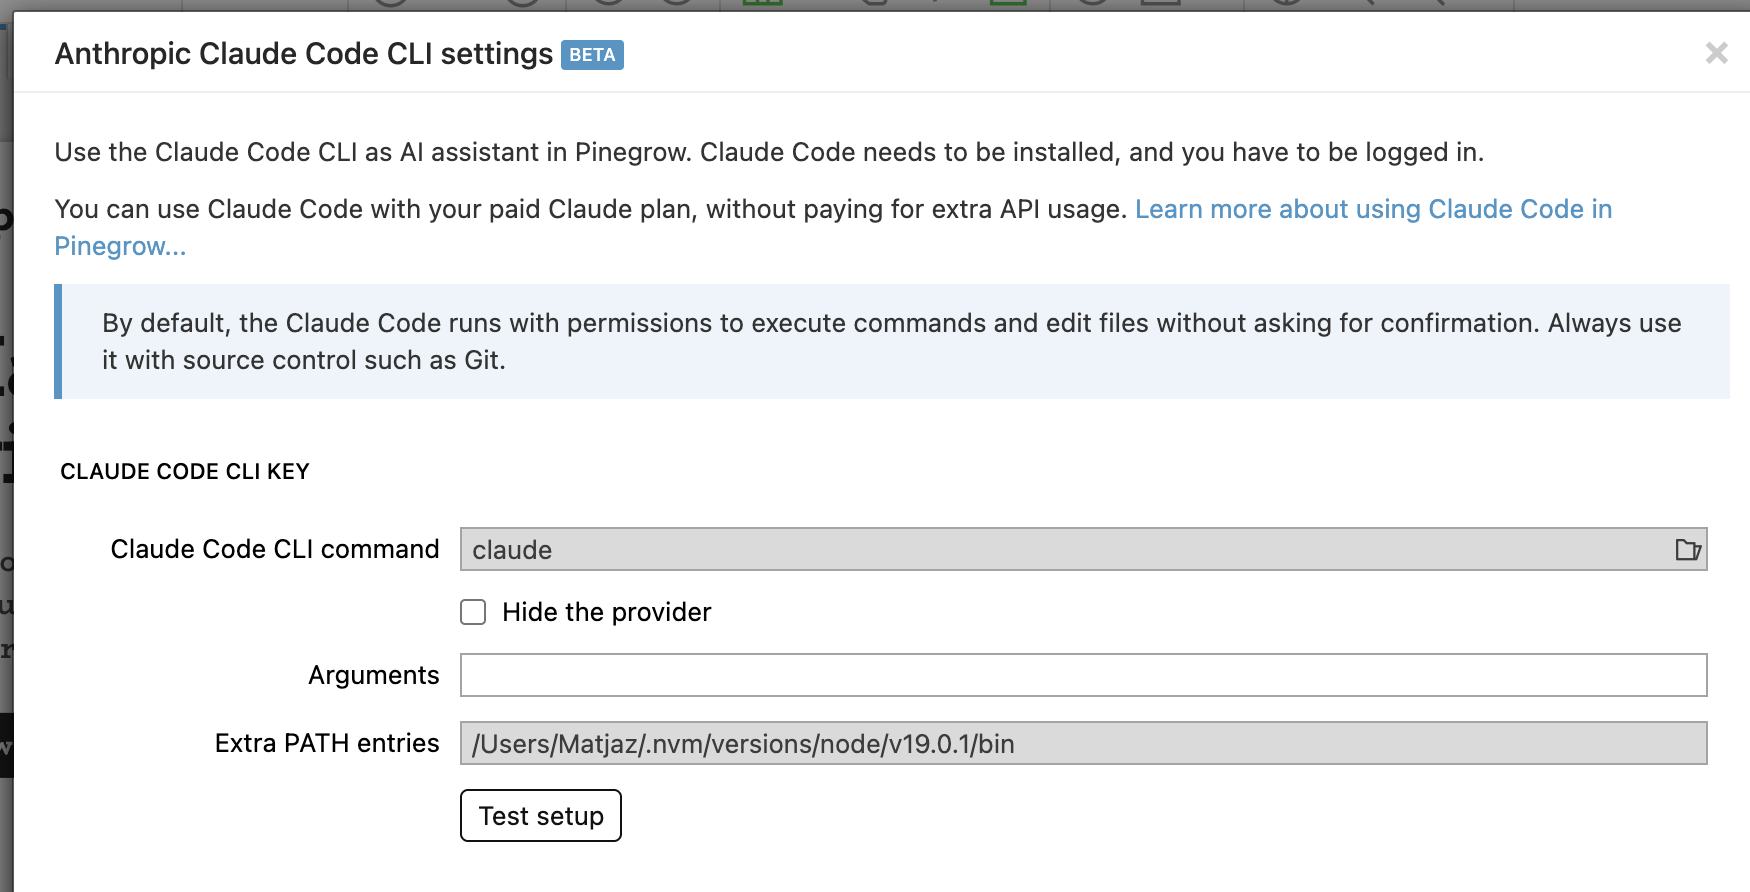Click the Anthropic Claude Code CLI settings title
This screenshot has width=1750, height=892.
[x=303, y=54]
